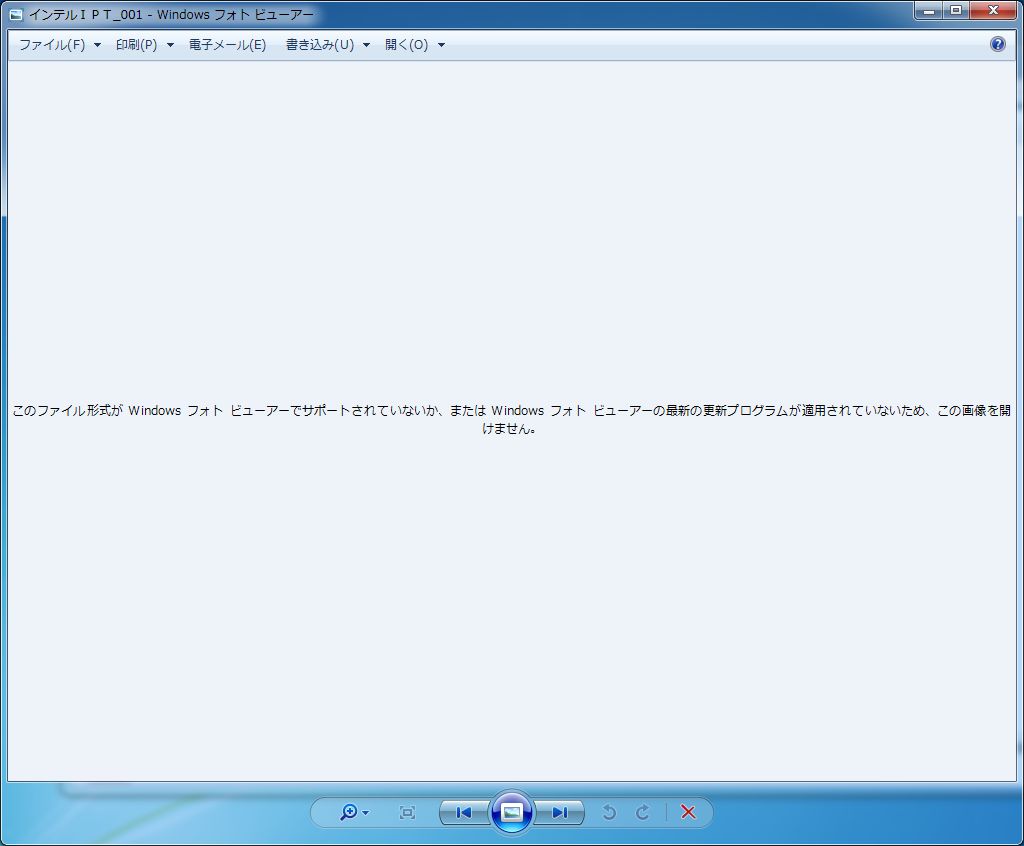
Task: Select the 電子メール(E) option
Action: click(227, 44)
